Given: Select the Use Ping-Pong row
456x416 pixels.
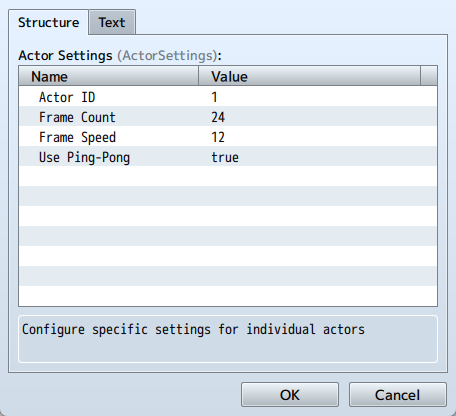Looking at the screenshot, I should pos(228,156).
